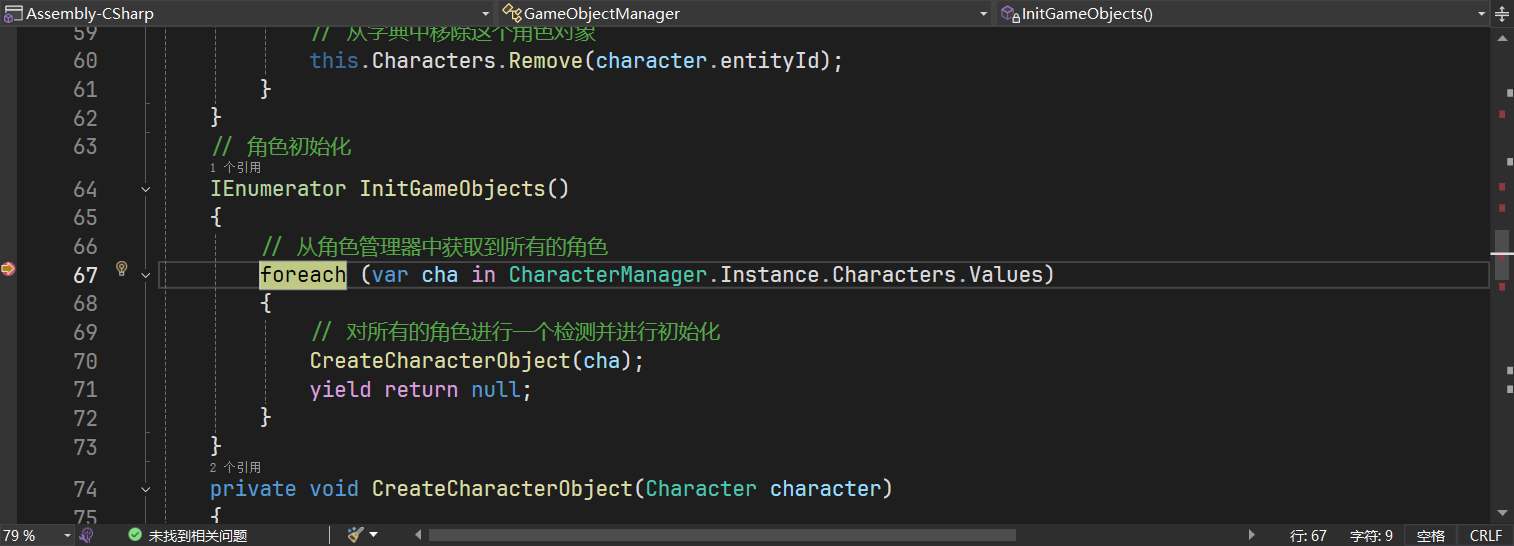Image resolution: width=1514 pixels, height=546 pixels.
Task: Toggle the breakpoint on line 67
Action: pyautogui.click(x=8, y=268)
